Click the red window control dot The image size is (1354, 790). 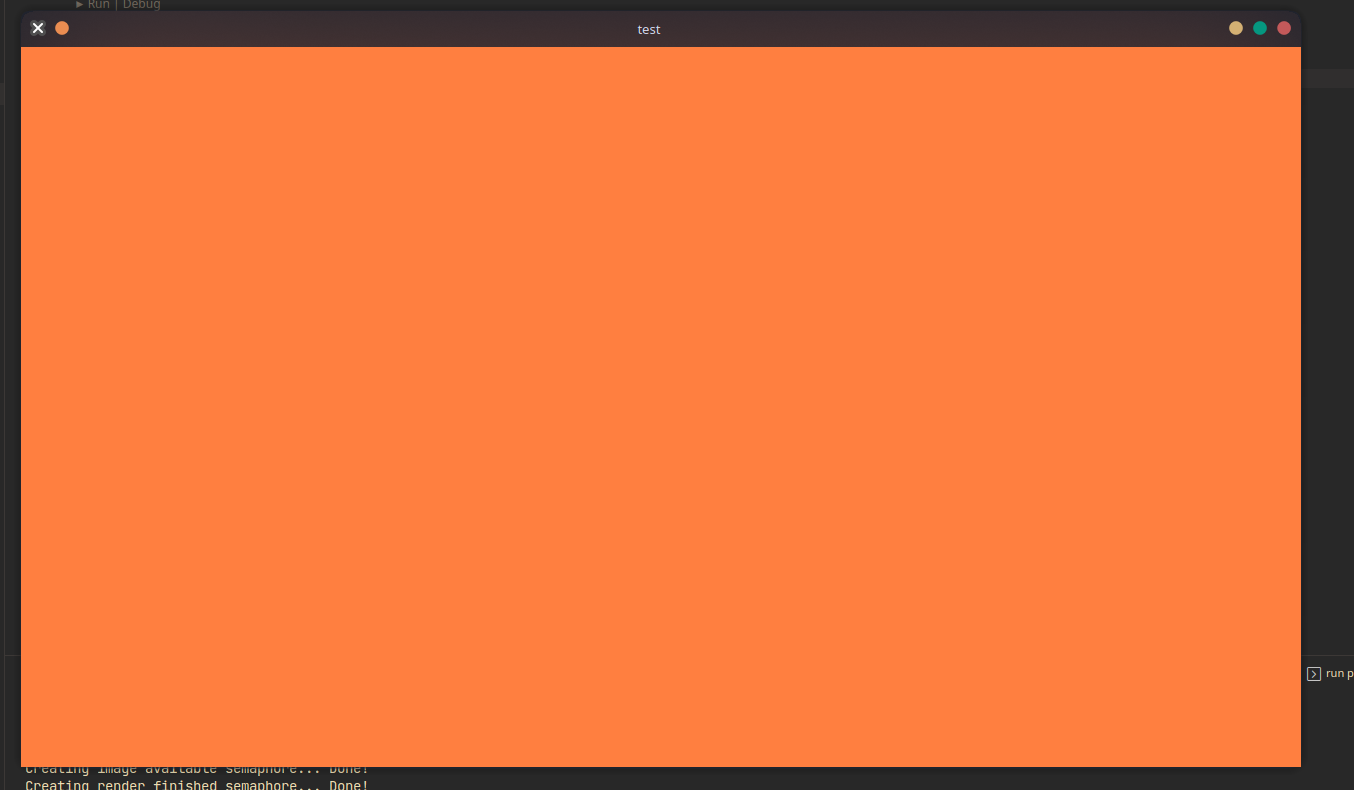pyautogui.click(x=1284, y=28)
